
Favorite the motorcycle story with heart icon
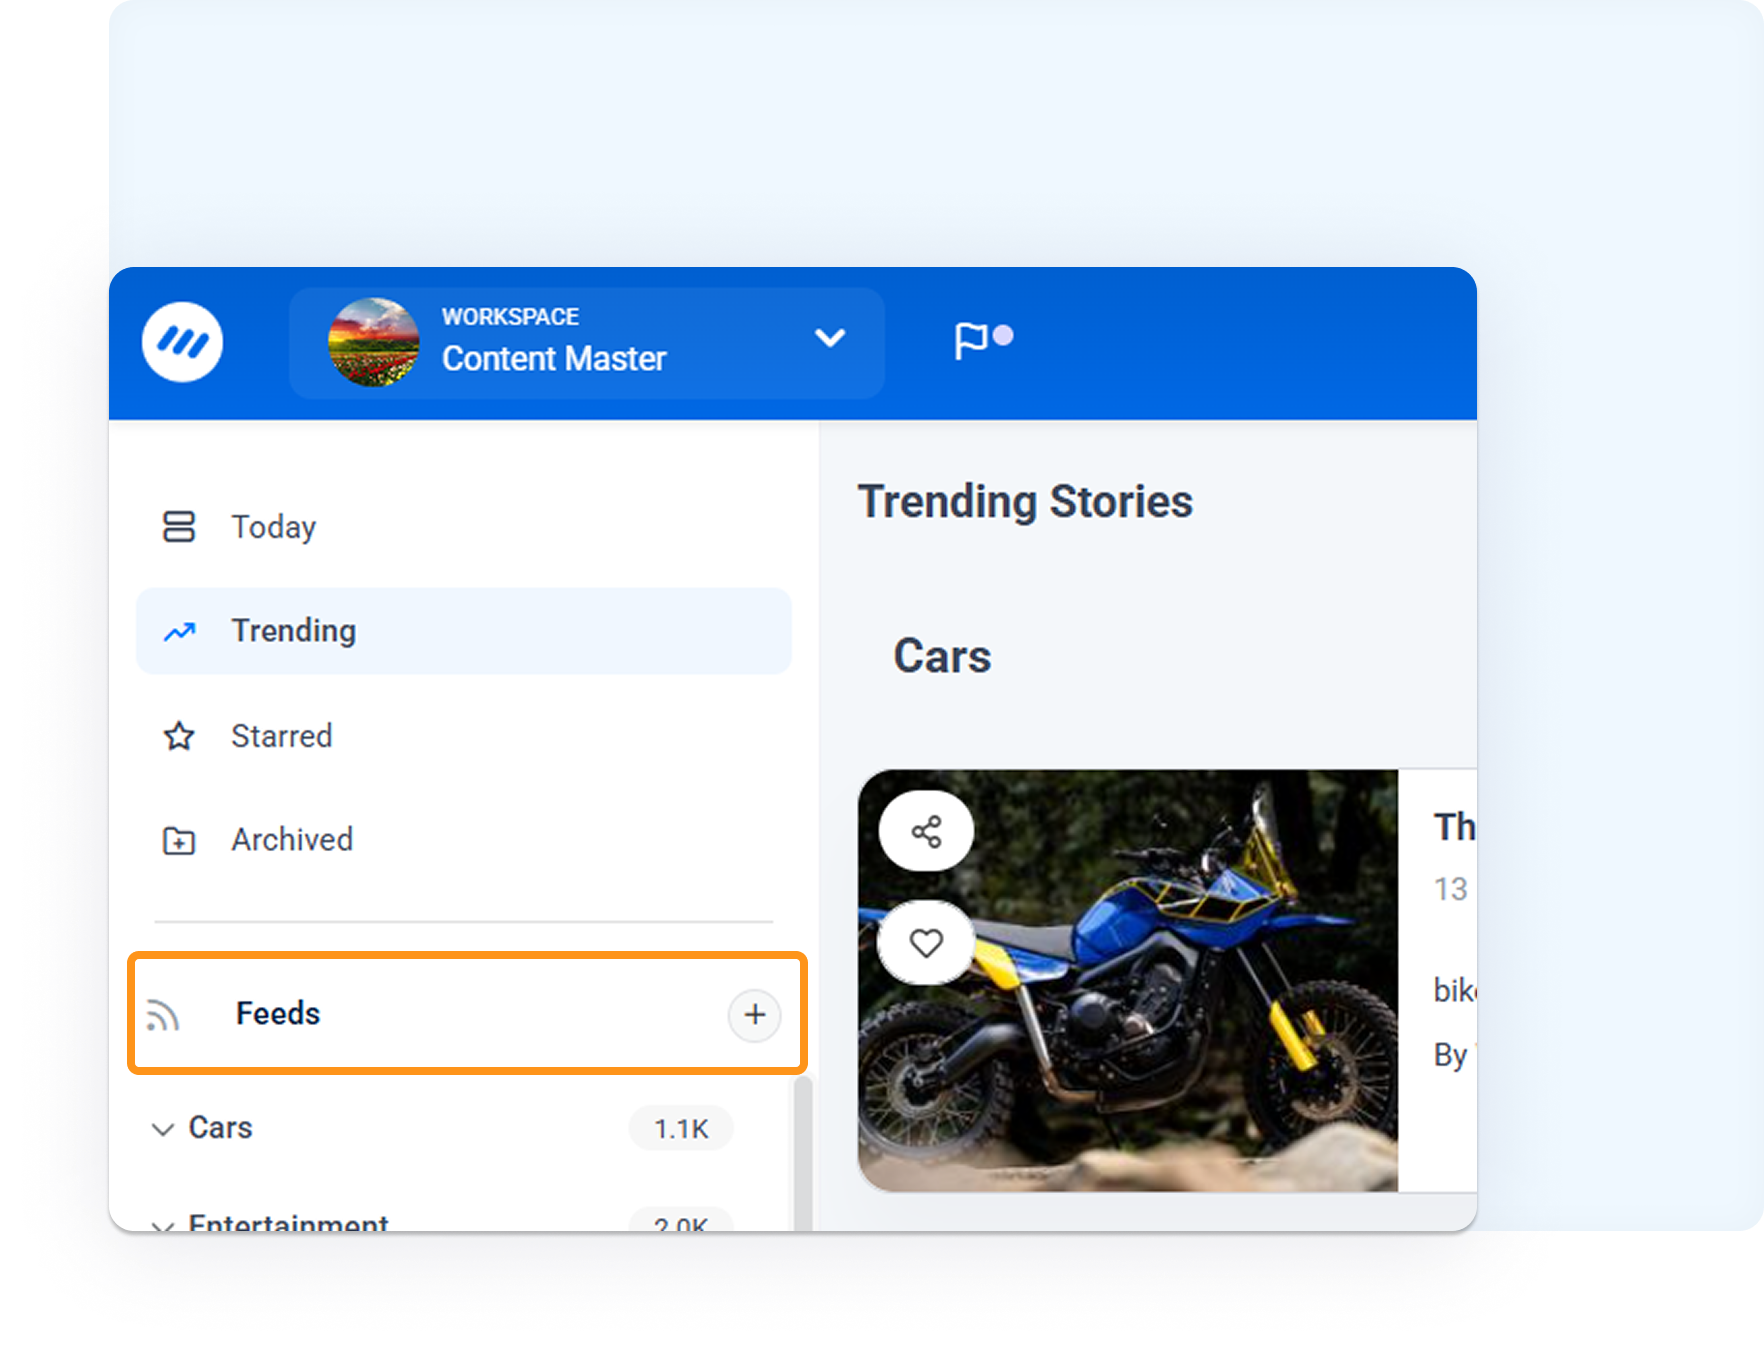pos(926,942)
